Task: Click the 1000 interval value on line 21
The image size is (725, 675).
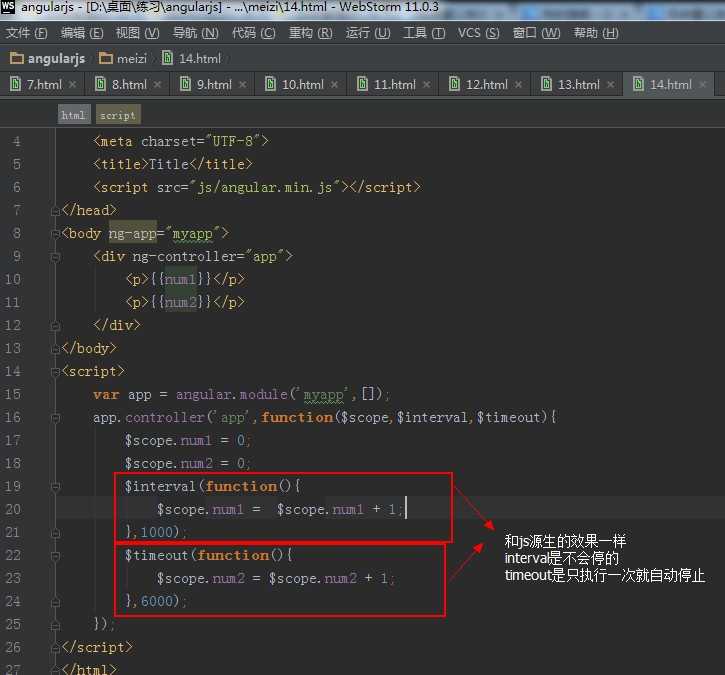Action: 156,532
